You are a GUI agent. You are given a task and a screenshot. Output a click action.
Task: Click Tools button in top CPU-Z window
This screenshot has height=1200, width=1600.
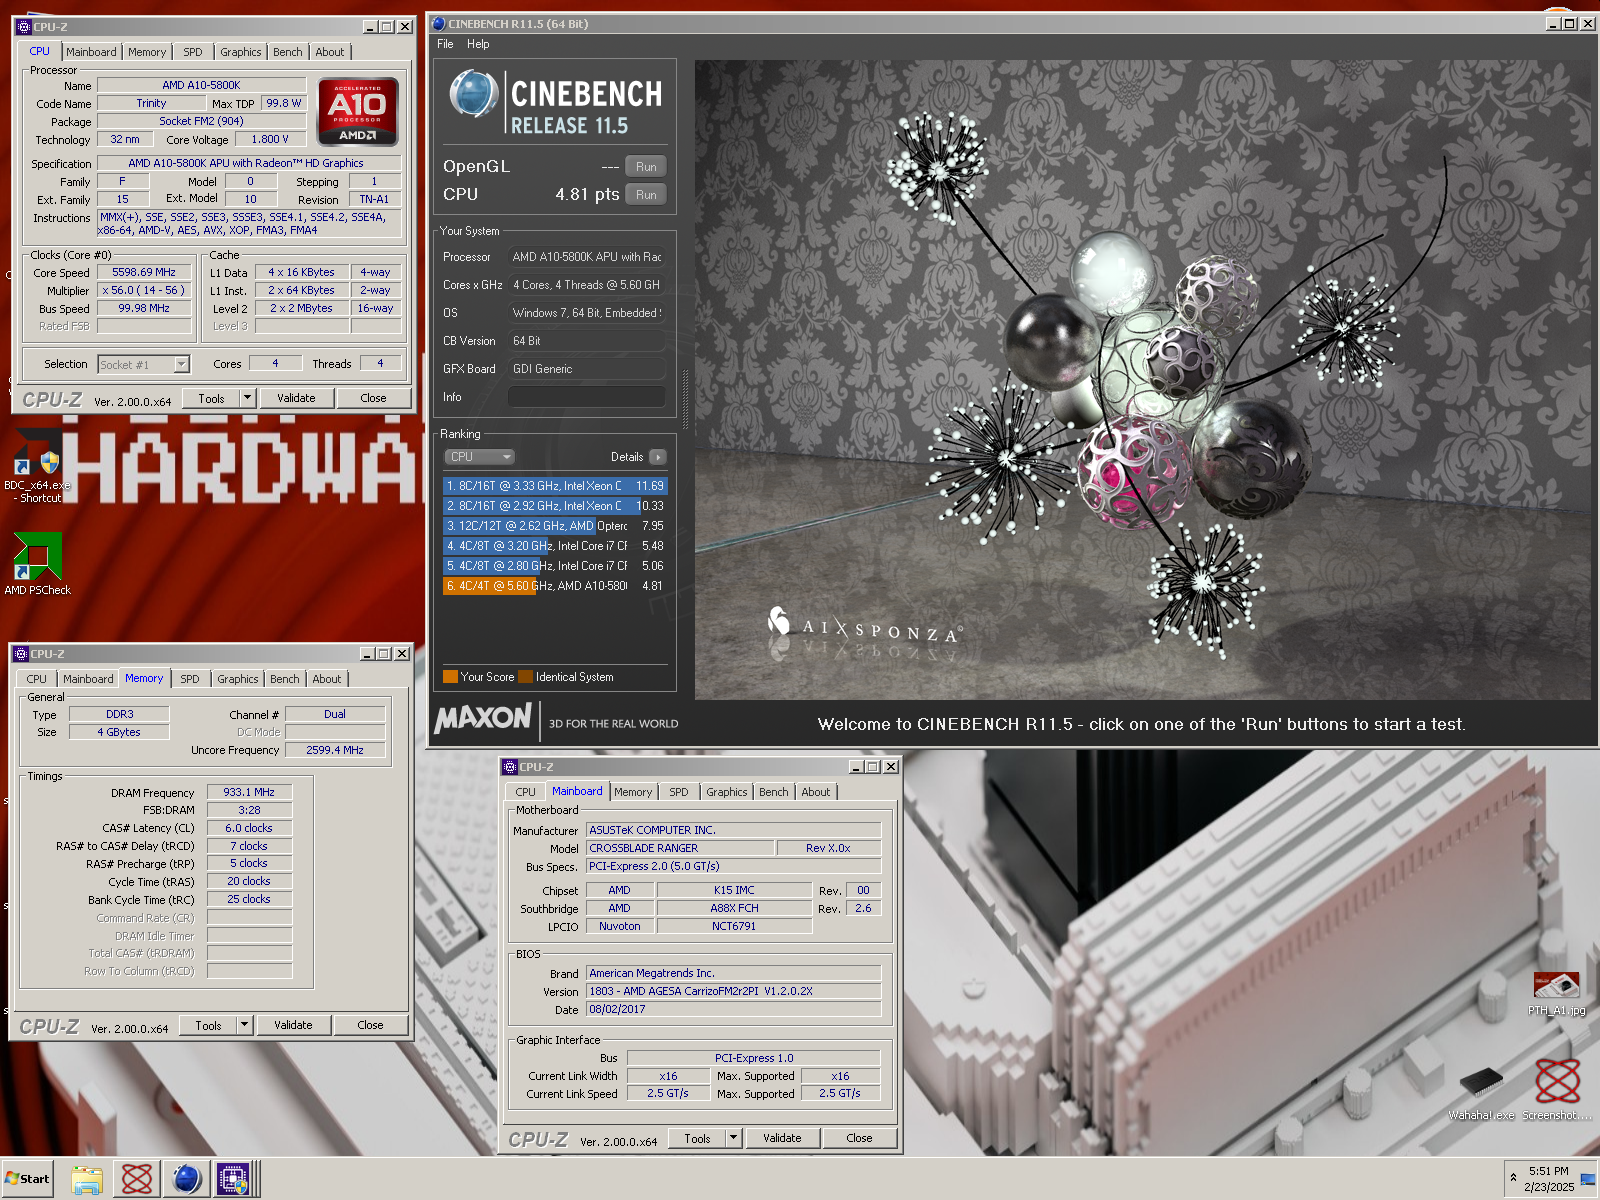211,398
